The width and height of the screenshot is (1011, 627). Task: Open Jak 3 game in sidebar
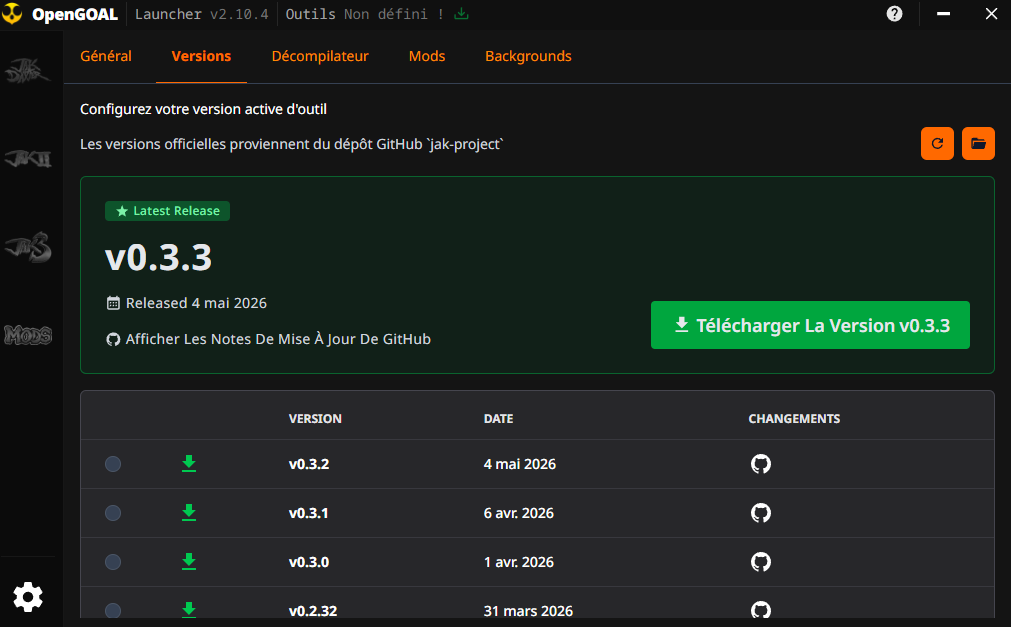28,247
